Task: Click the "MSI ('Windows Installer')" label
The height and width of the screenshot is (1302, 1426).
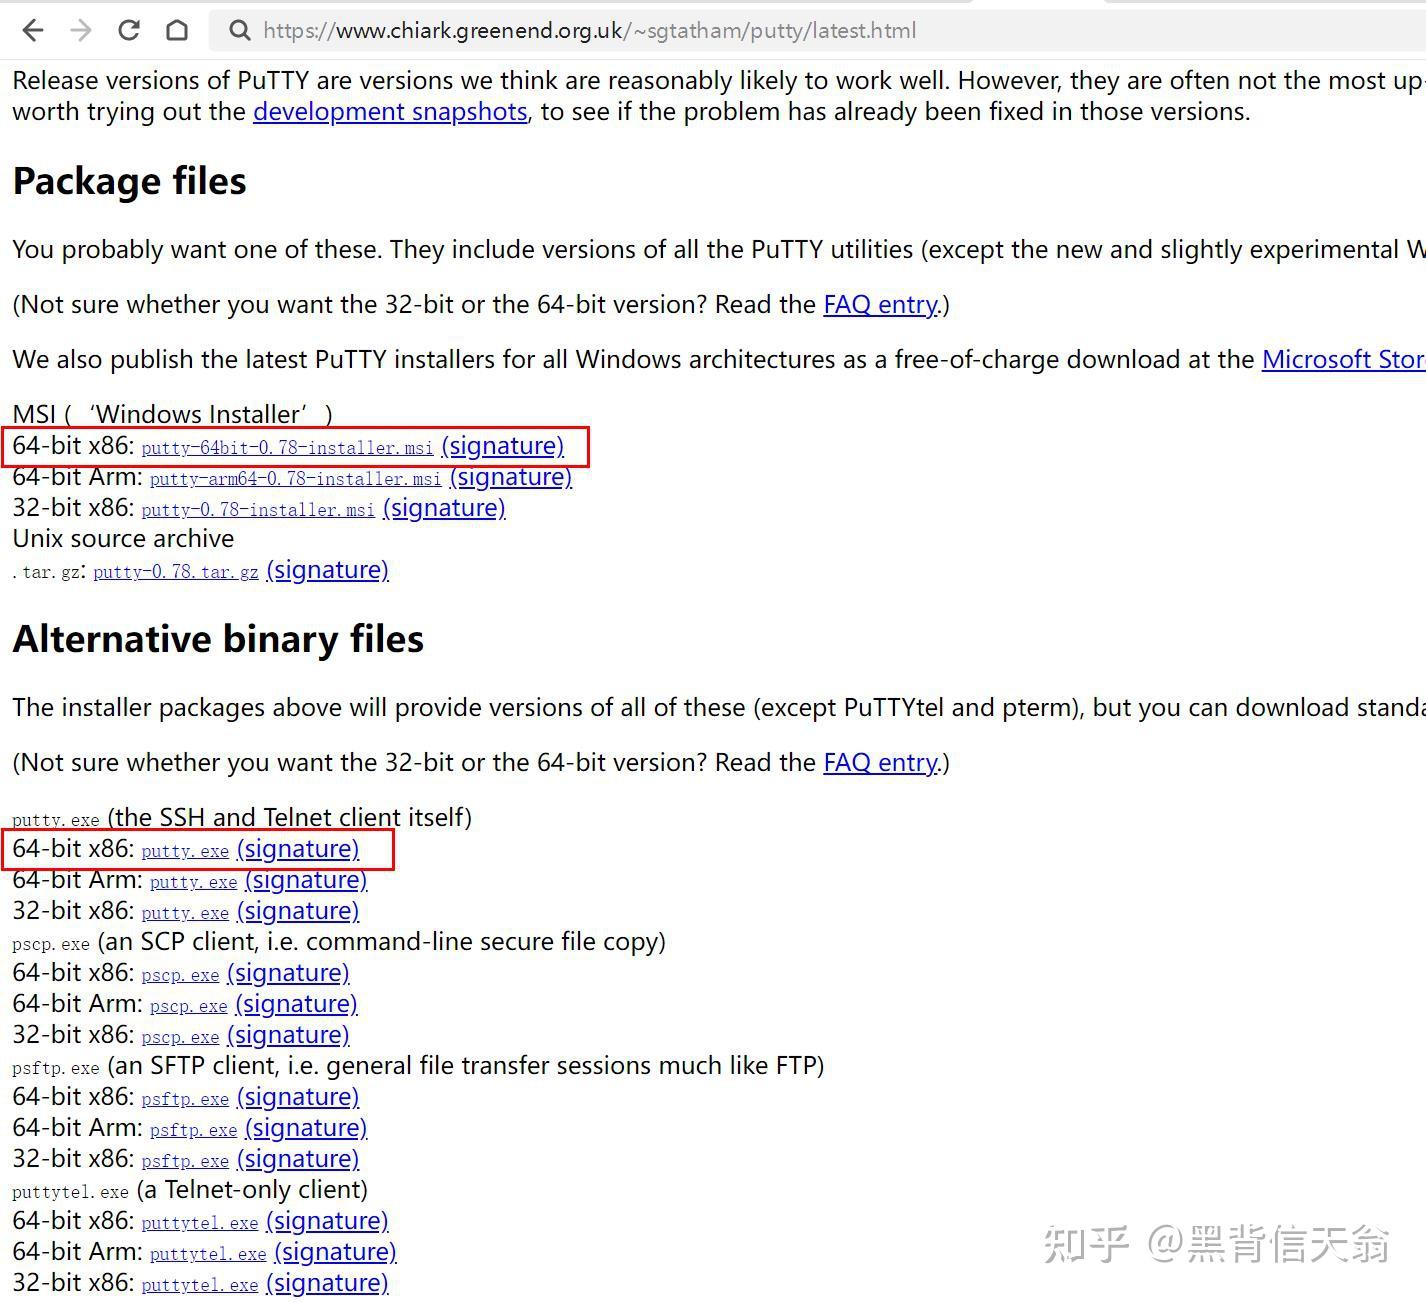Action: 172,415
